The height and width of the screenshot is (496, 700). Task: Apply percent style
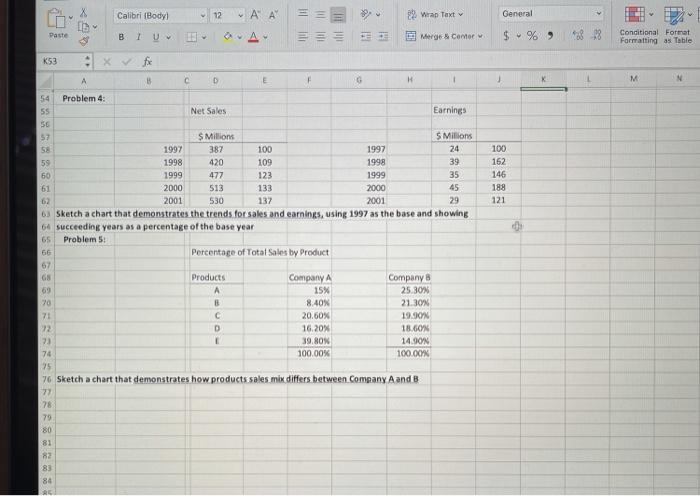tap(532, 35)
